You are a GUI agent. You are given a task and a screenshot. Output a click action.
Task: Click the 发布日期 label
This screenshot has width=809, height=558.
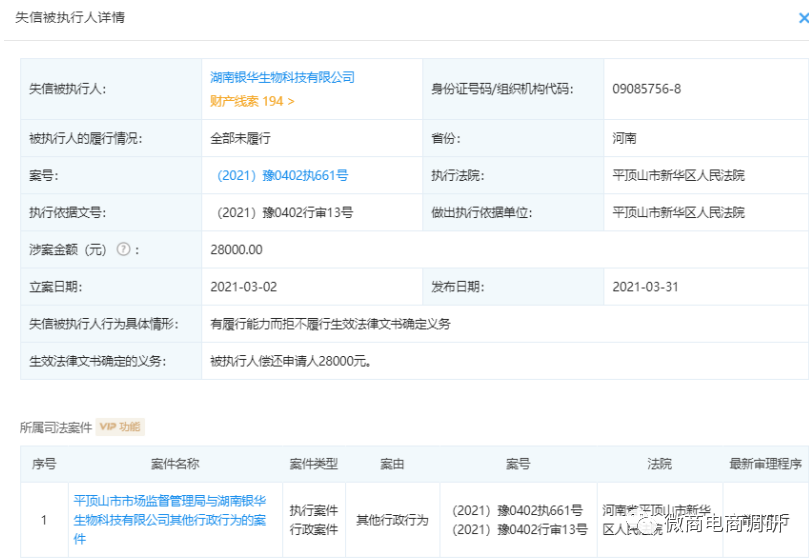(458, 287)
